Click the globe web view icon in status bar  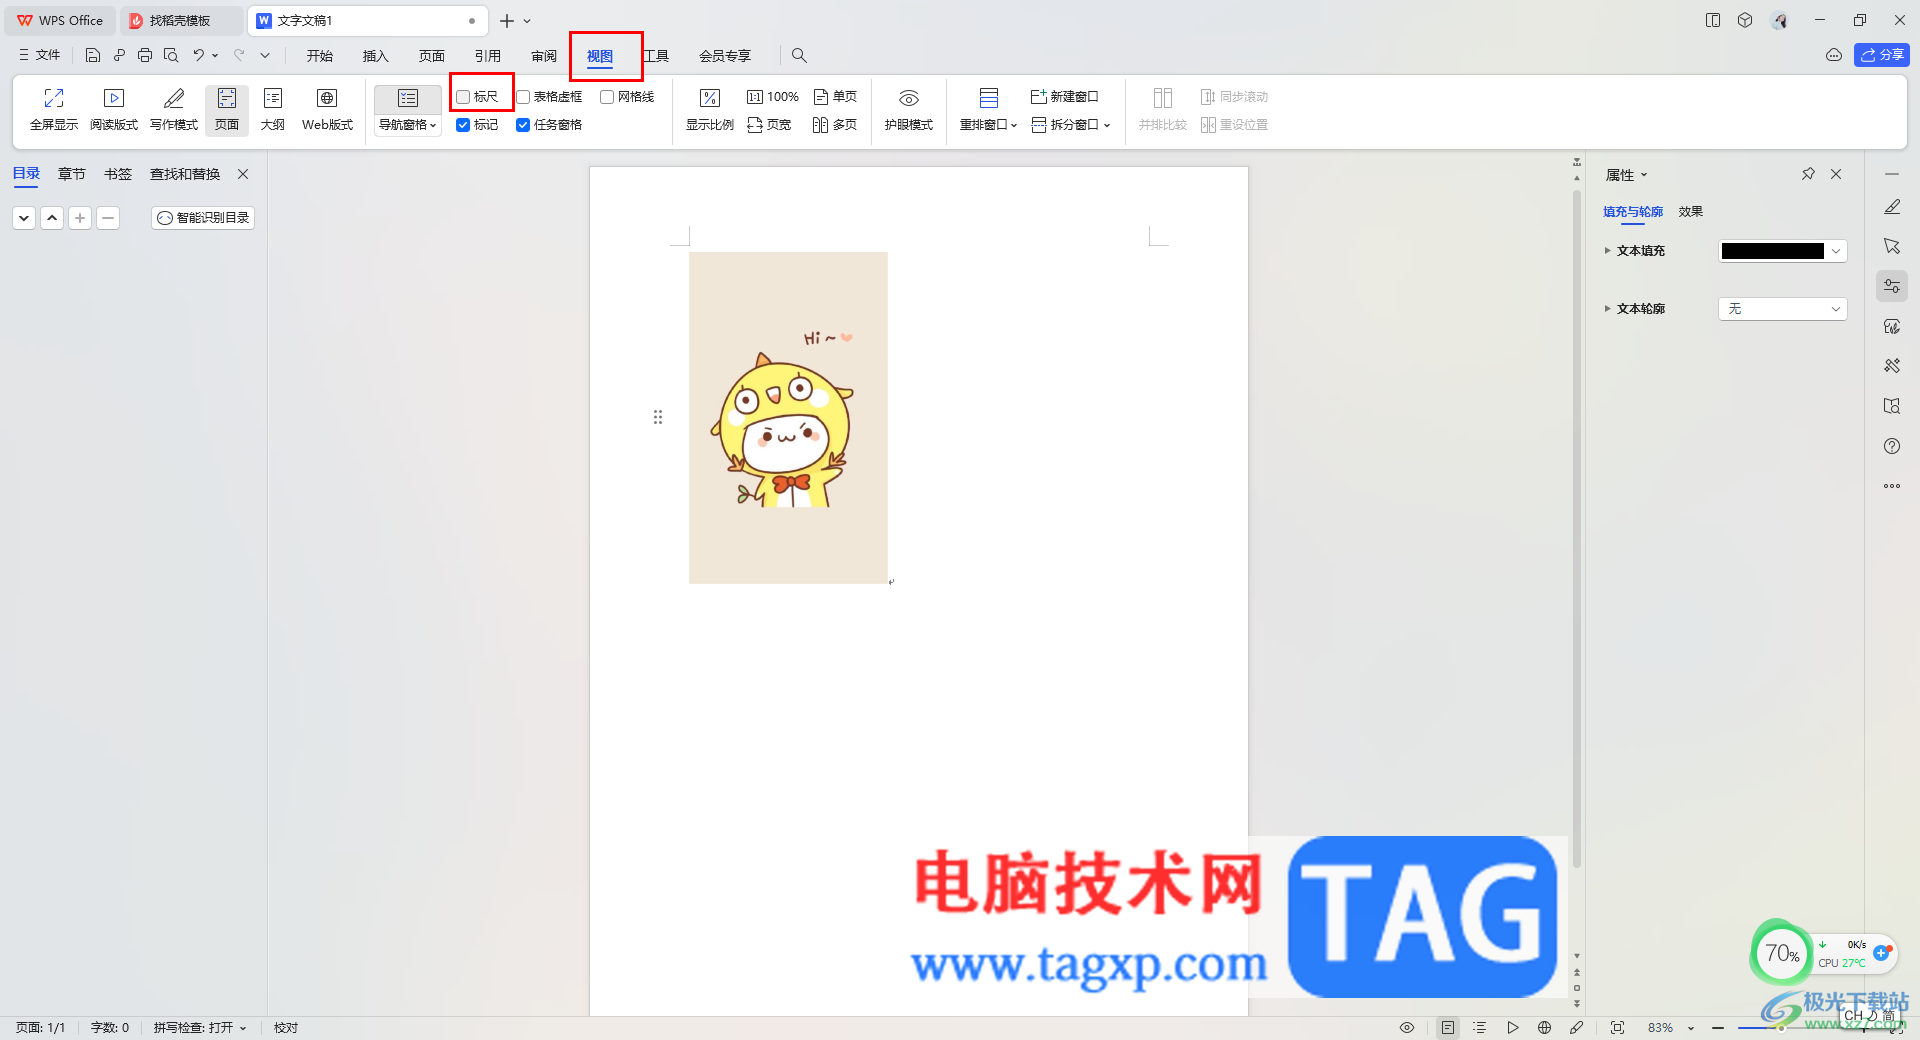[x=1545, y=1028]
